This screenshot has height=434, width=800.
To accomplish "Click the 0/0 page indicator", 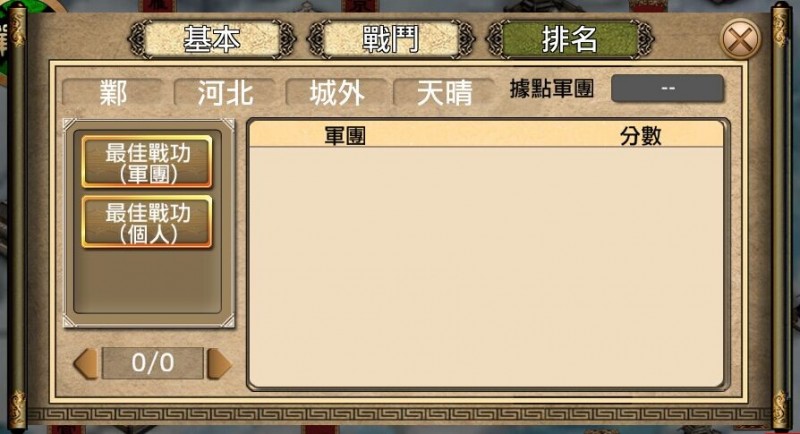I will point(153,363).
